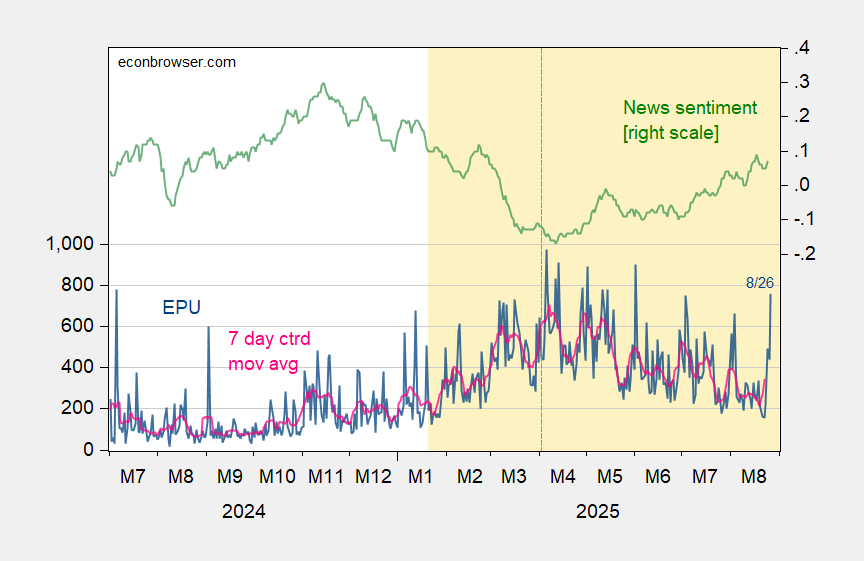
Task: Select the M9 month tick label
Action: click(x=229, y=477)
